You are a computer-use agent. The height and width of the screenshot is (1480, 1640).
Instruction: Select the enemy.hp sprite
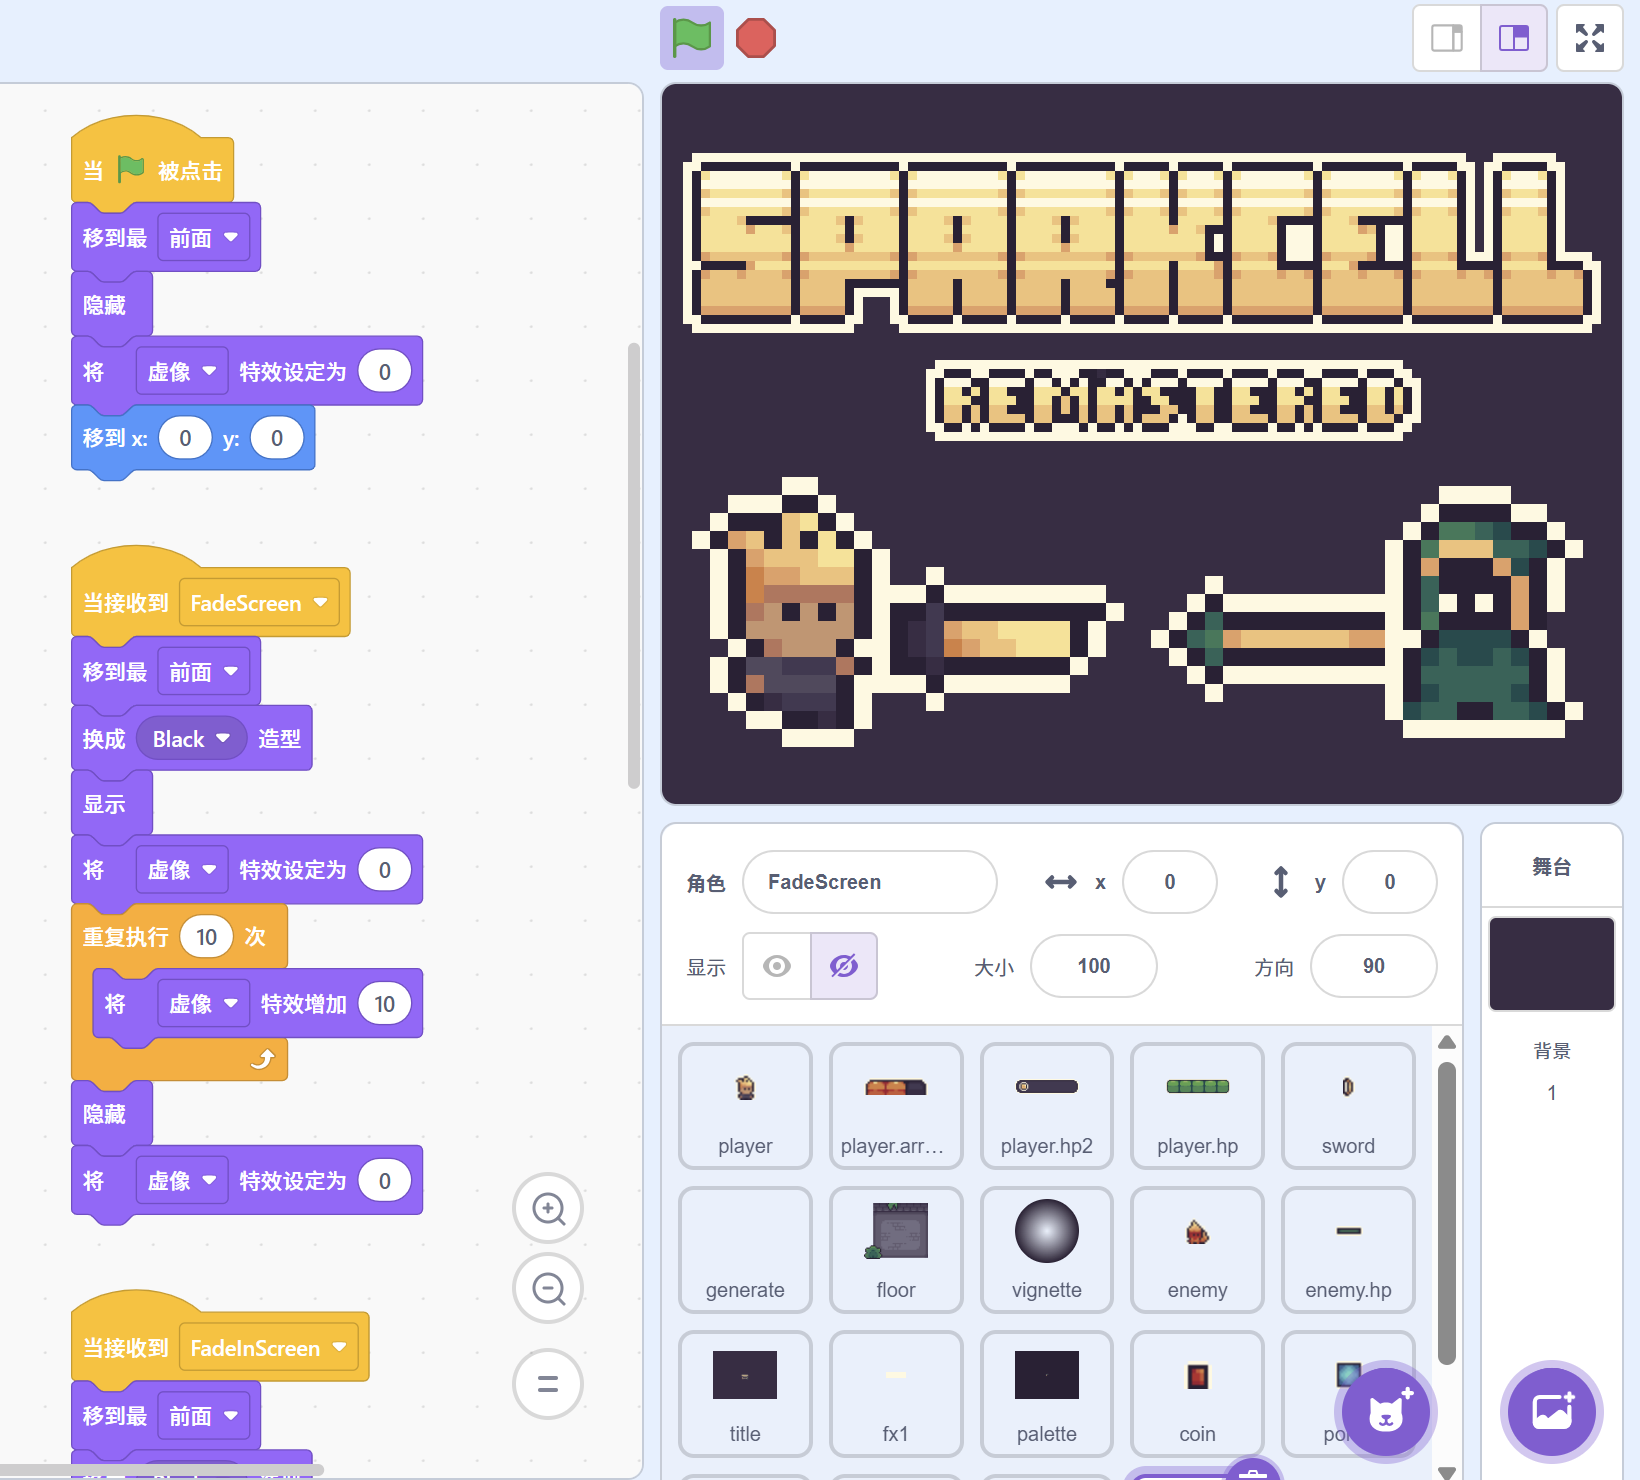[x=1348, y=1250]
